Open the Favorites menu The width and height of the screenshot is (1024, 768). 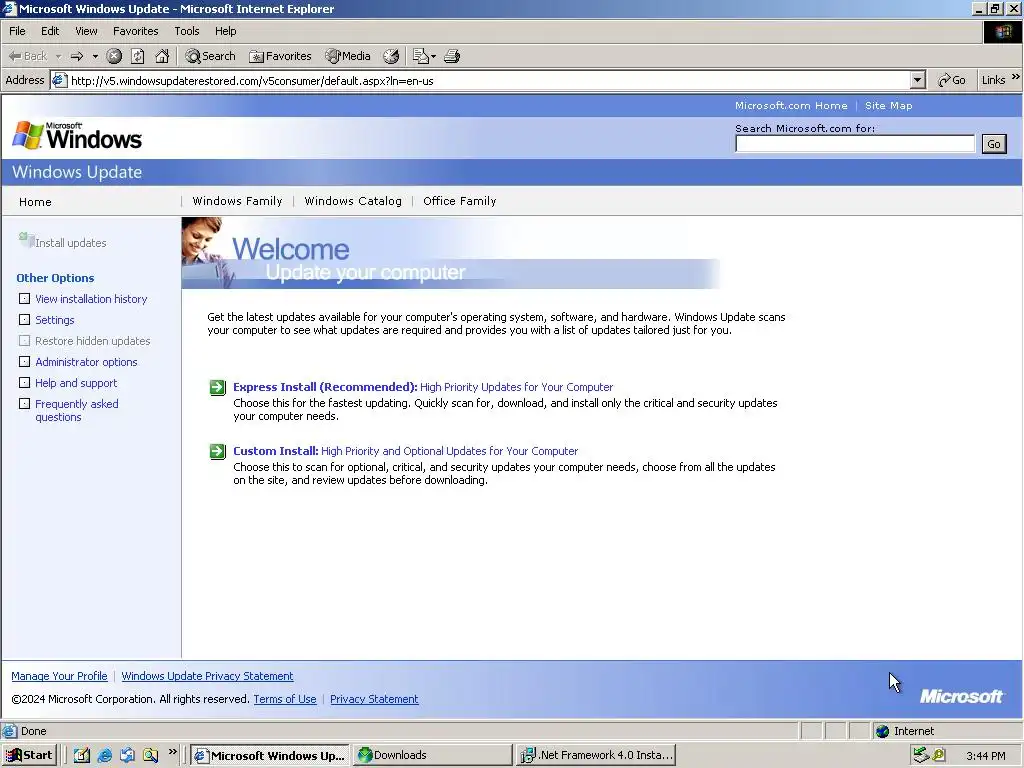coord(135,31)
